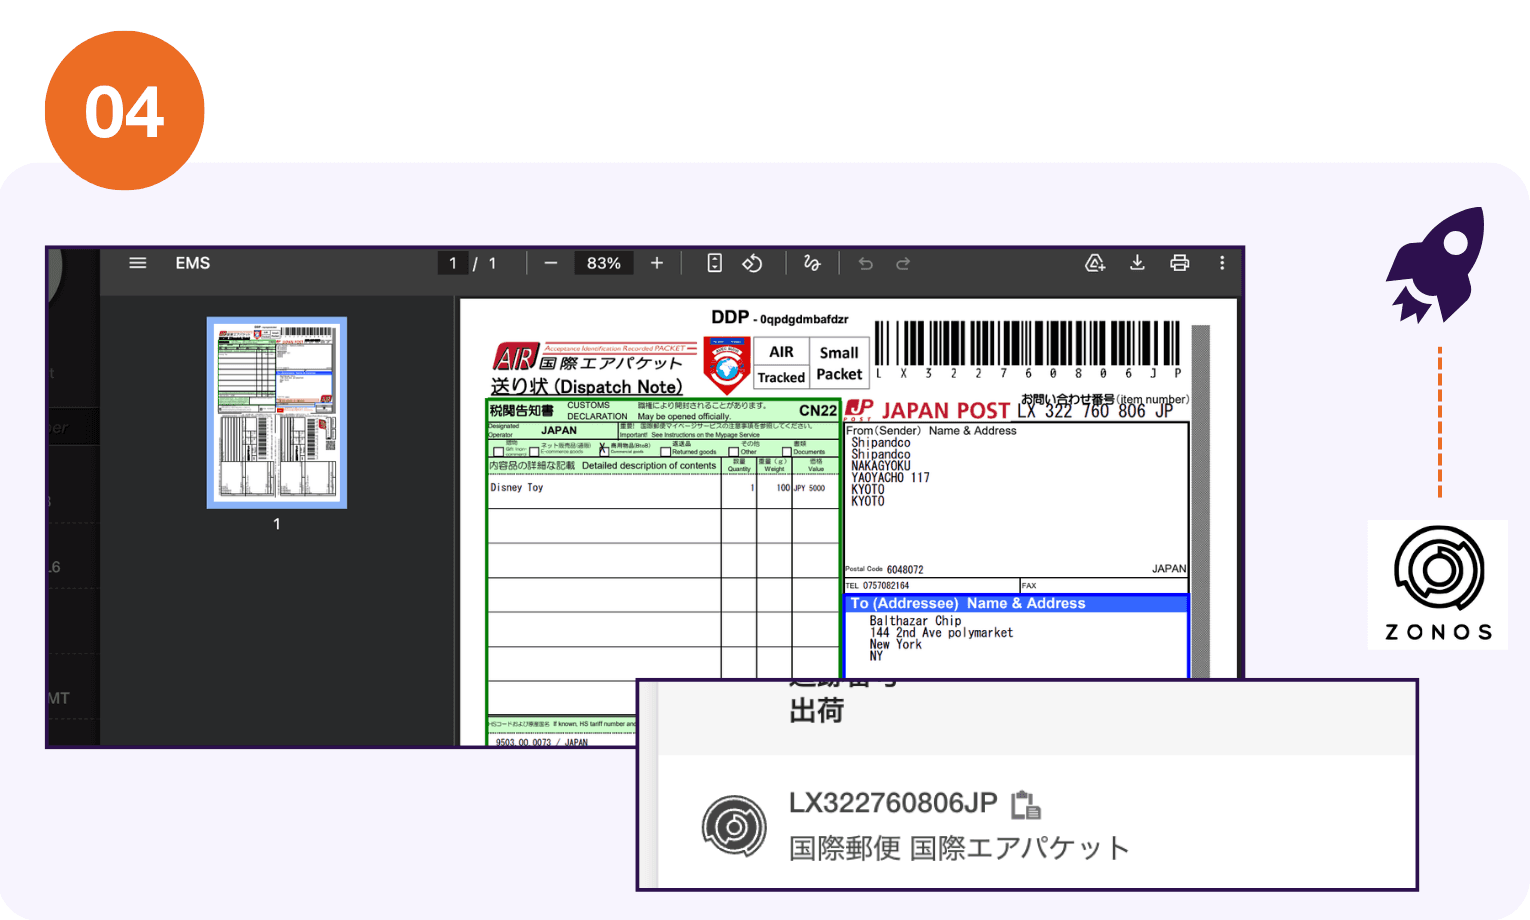Click TEL 0757082164 text
1530x920 pixels.
coord(877,586)
